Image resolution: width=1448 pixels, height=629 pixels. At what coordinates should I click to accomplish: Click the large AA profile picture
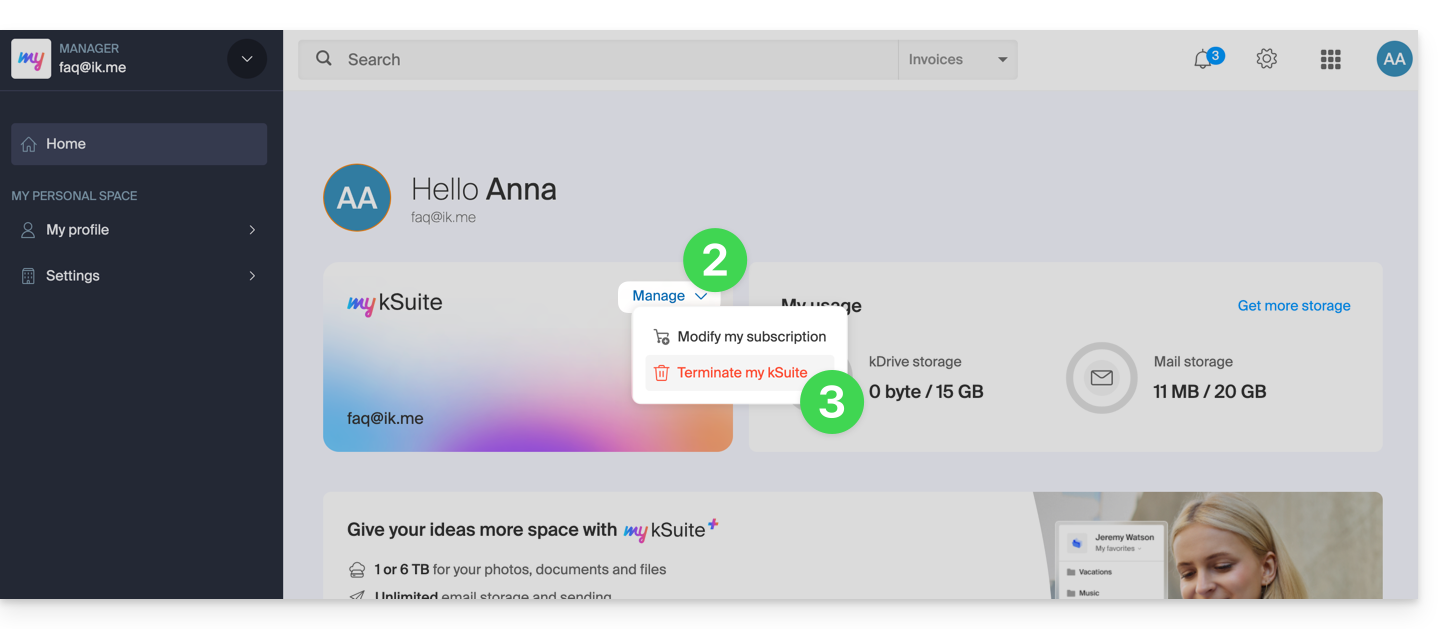coord(357,198)
